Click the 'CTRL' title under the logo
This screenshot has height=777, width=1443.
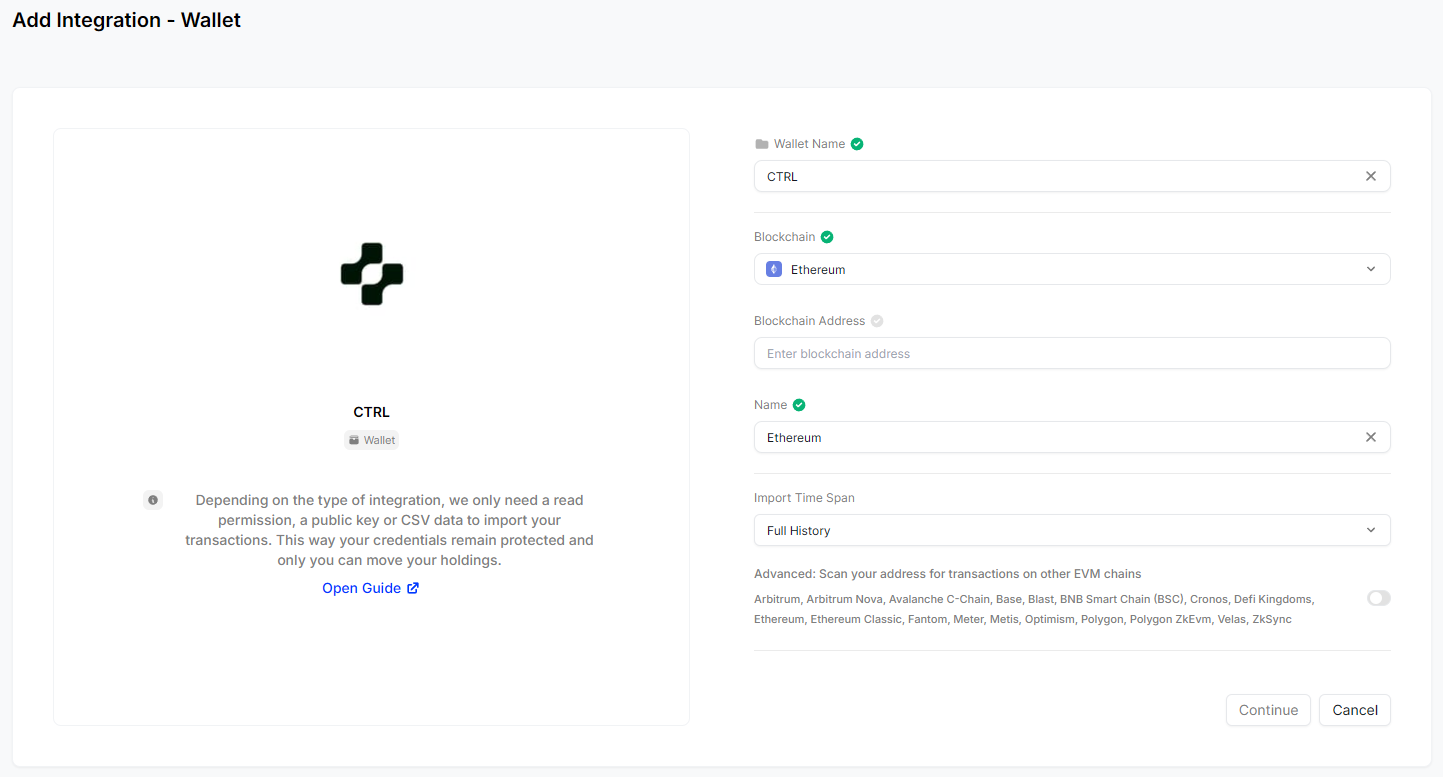coord(372,412)
